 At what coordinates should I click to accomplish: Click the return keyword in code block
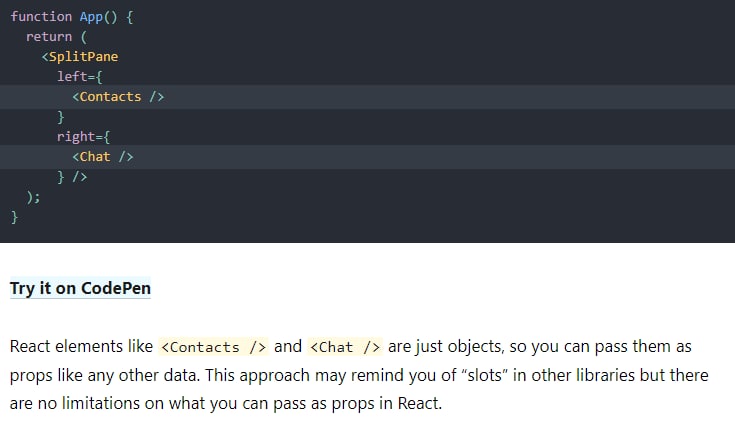coord(49,36)
